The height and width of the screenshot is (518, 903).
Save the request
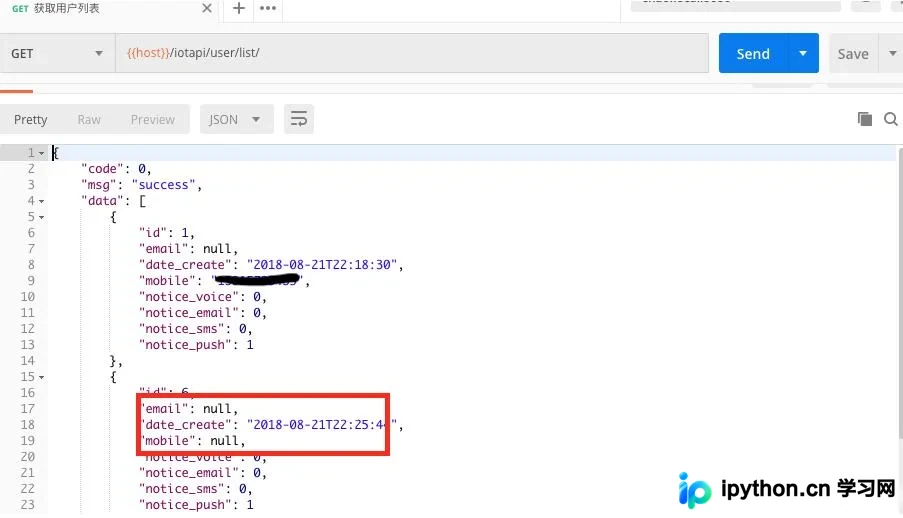point(853,54)
